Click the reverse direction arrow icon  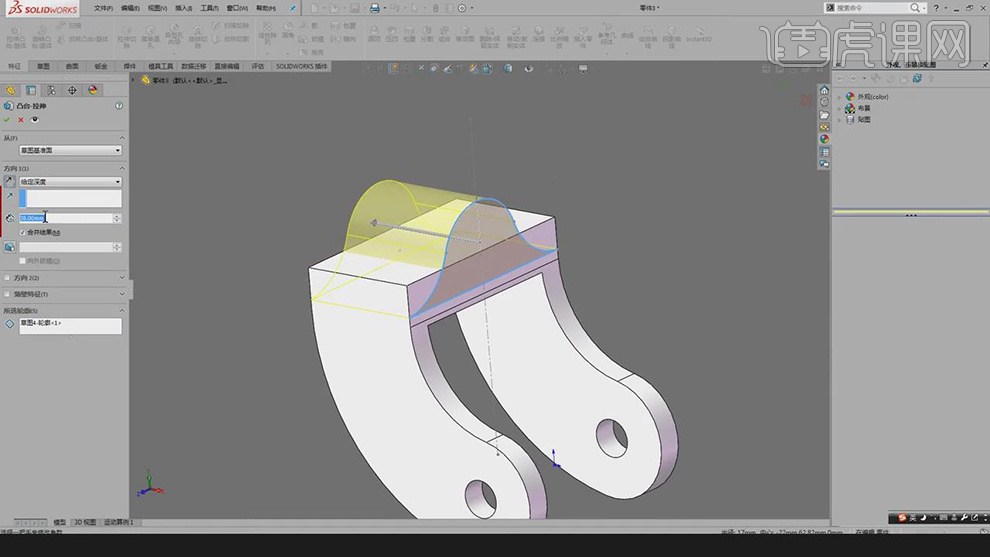tap(10, 182)
